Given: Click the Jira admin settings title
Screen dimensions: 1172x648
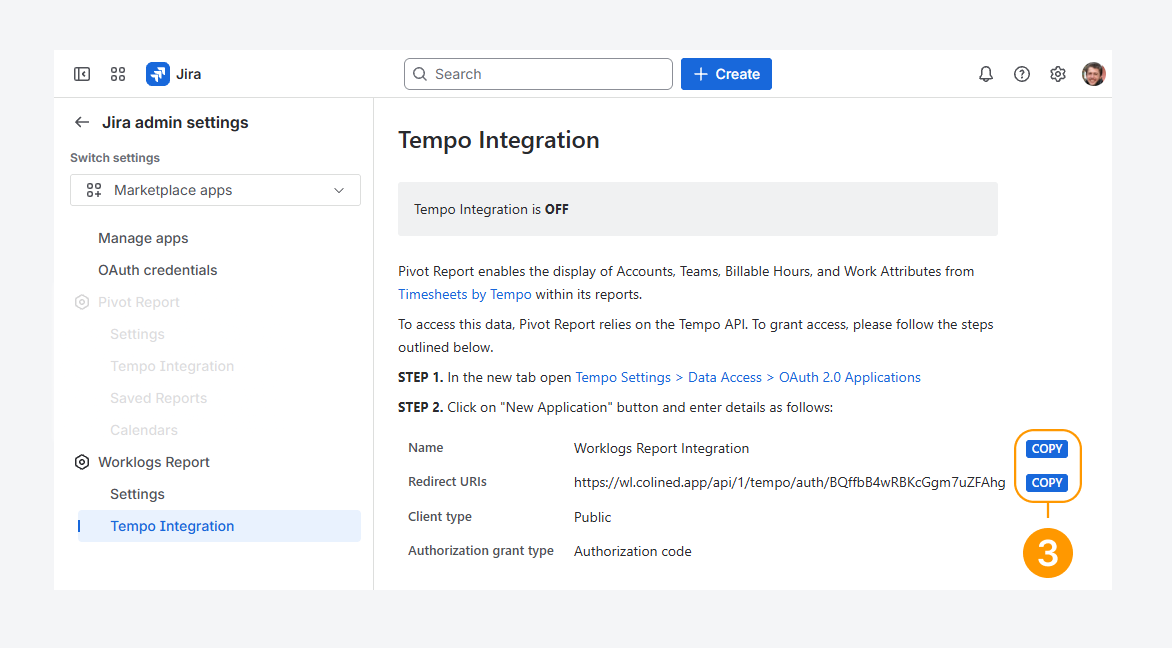Looking at the screenshot, I should point(175,123).
